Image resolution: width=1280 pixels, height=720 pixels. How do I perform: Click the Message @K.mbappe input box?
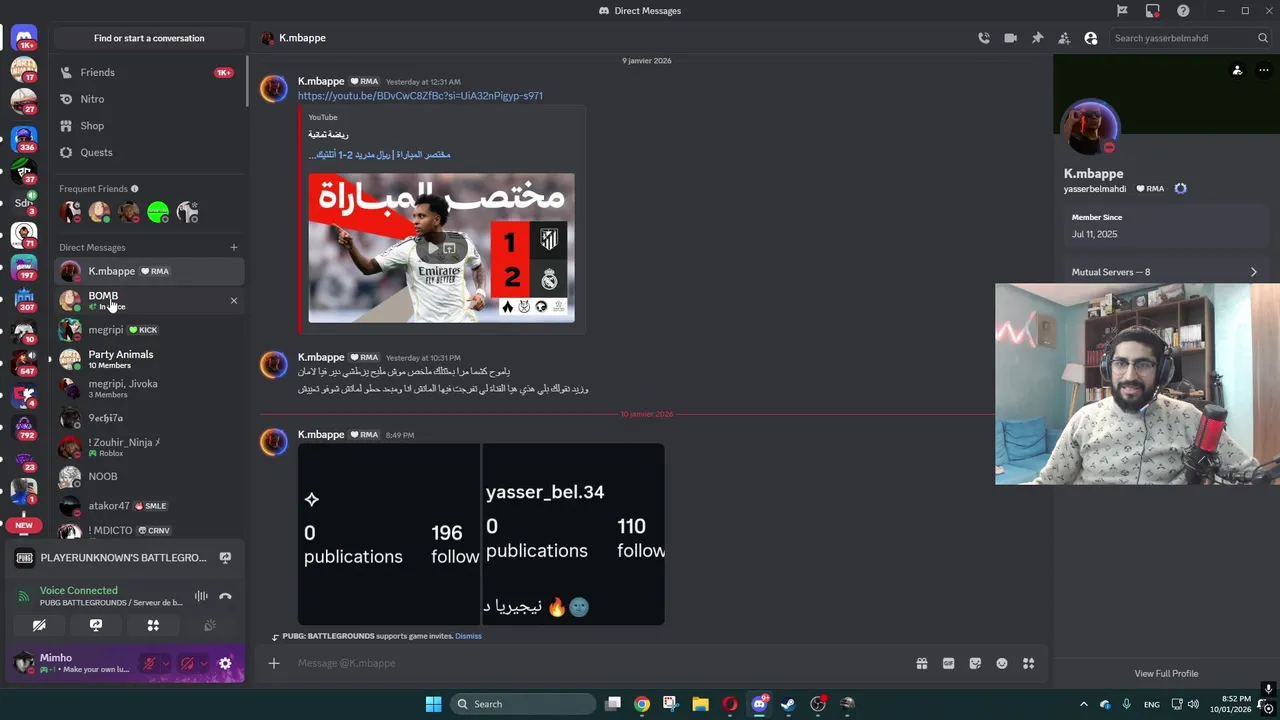(x=600, y=663)
